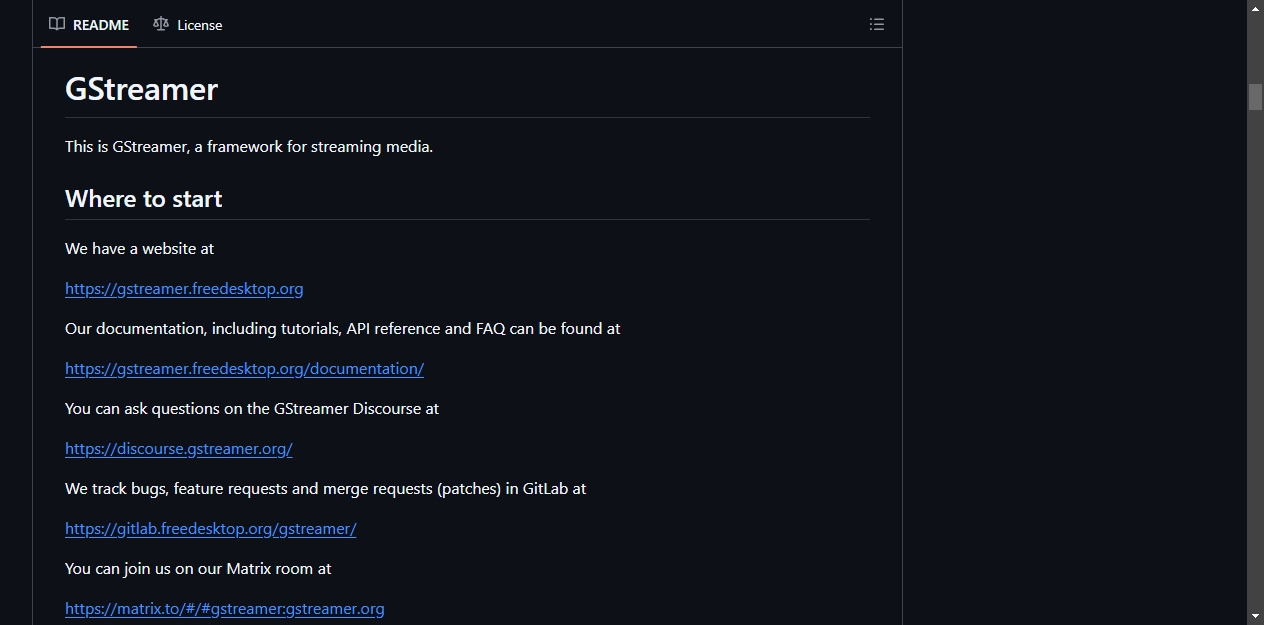Click text "This is GStreamer, a framework for streaming media."

point(249,147)
